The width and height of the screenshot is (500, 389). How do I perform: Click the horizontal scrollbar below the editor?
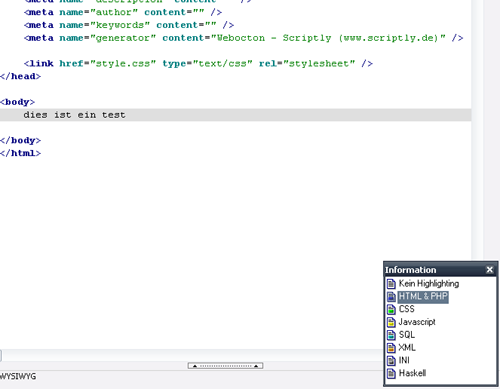pos(192,355)
